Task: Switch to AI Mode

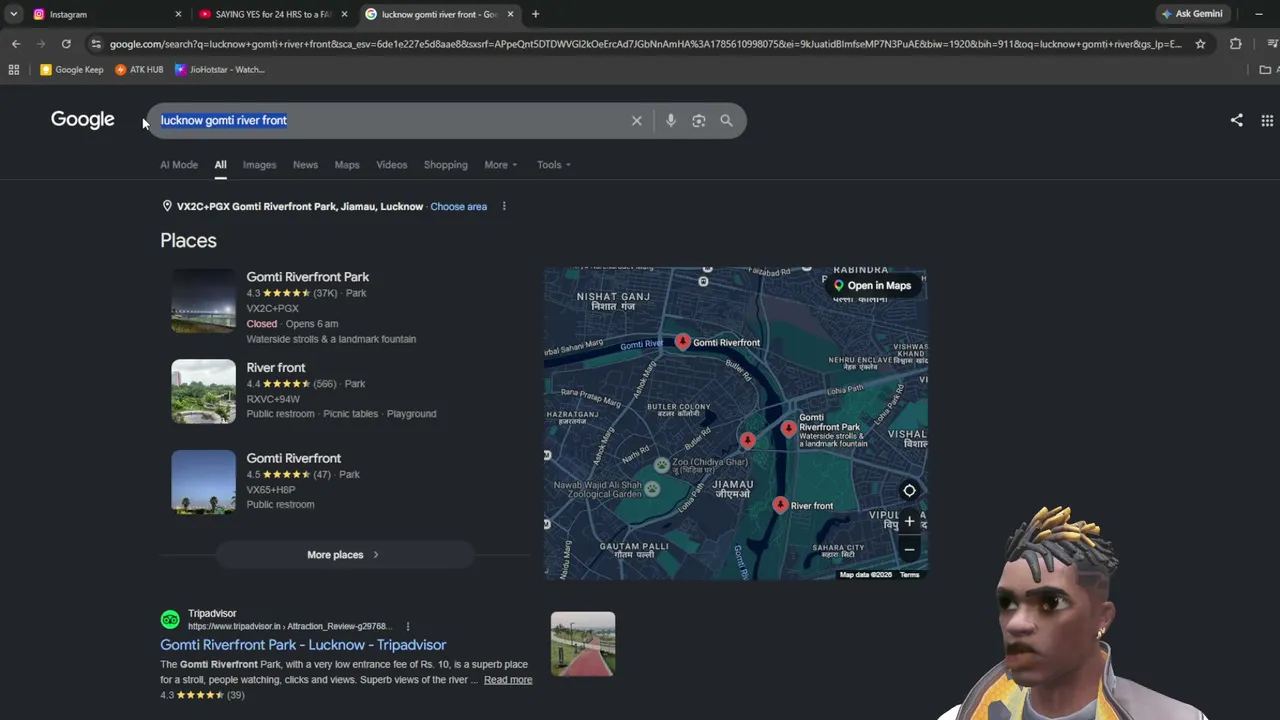Action: [x=179, y=165]
